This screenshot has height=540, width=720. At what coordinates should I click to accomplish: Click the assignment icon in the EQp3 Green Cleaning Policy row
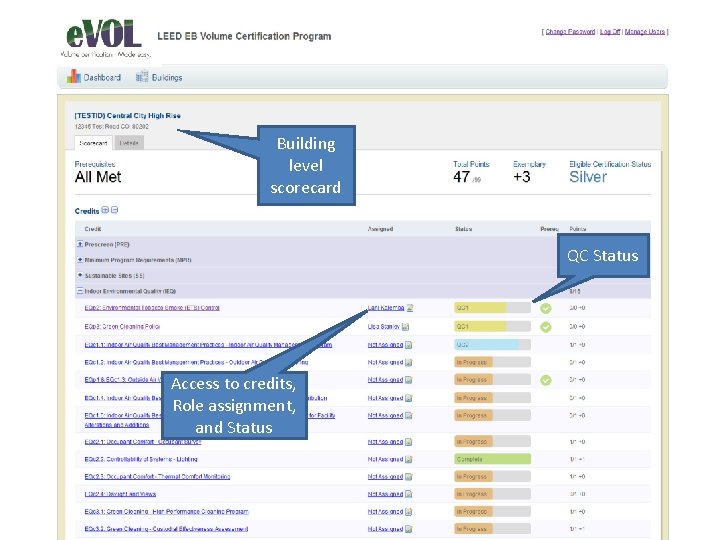pos(405,327)
